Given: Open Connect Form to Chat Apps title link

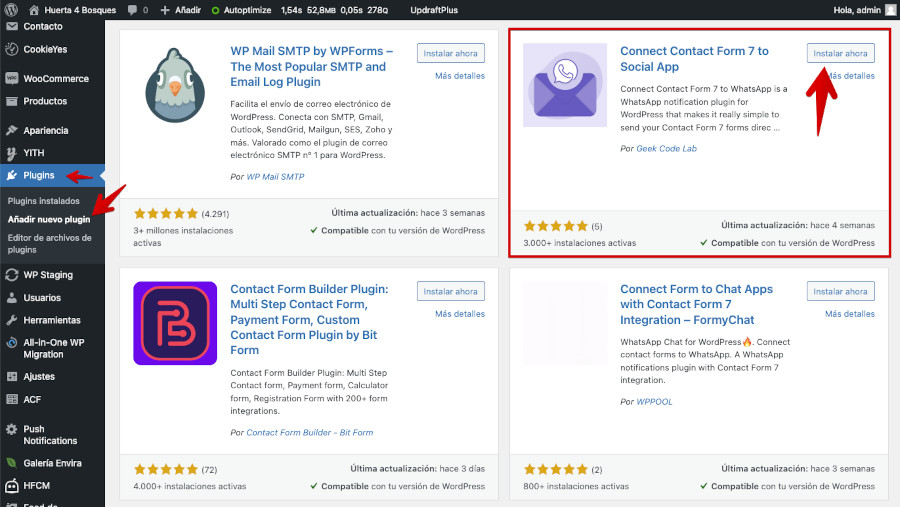Looking at the screenshot, I should coord(696,304).
